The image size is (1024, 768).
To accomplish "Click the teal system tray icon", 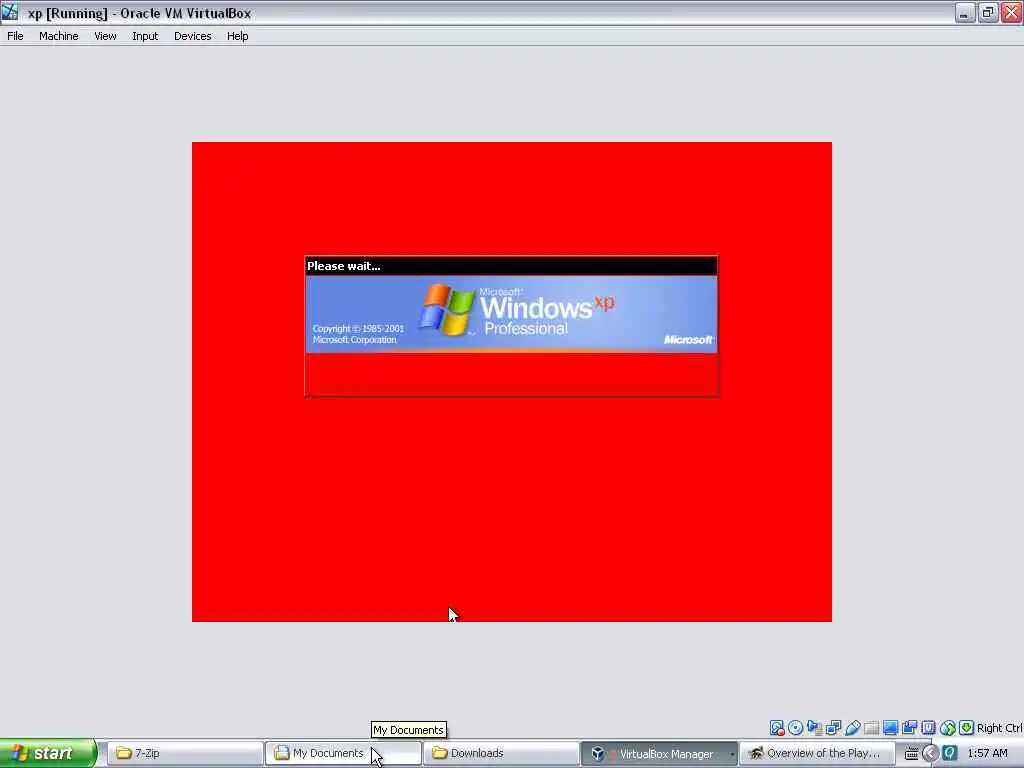I will coord(950,753).
